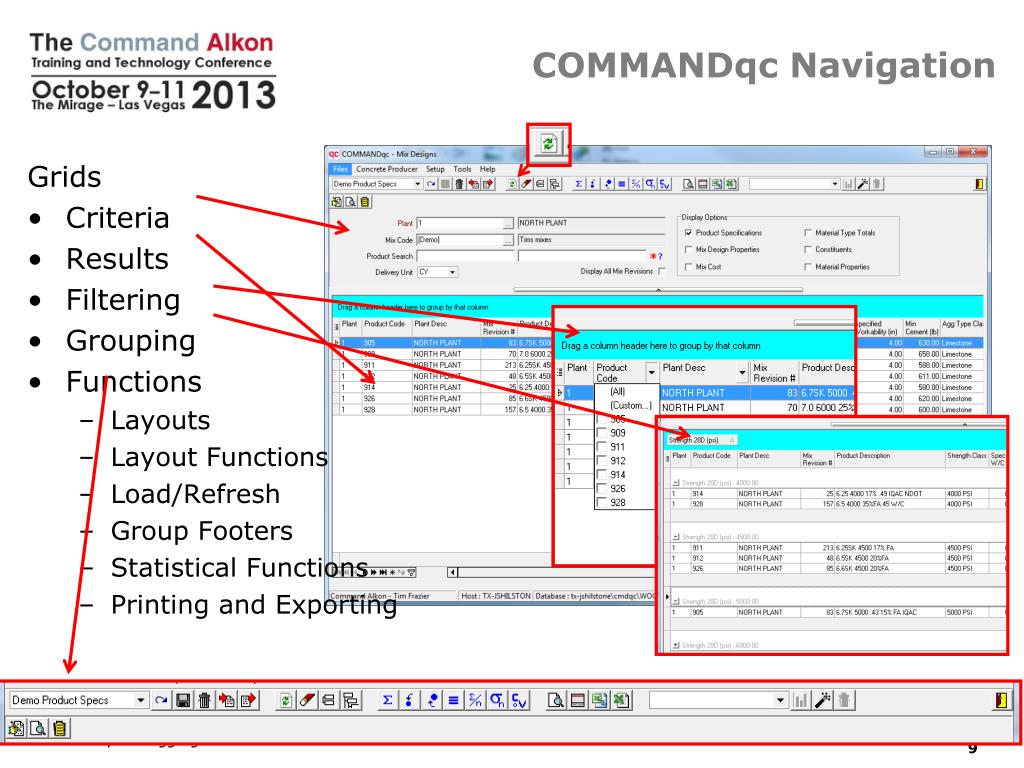Tick product code 926 in the filter list
Image resolution: width=1024 pixels, height=768 pixels.
601,488
